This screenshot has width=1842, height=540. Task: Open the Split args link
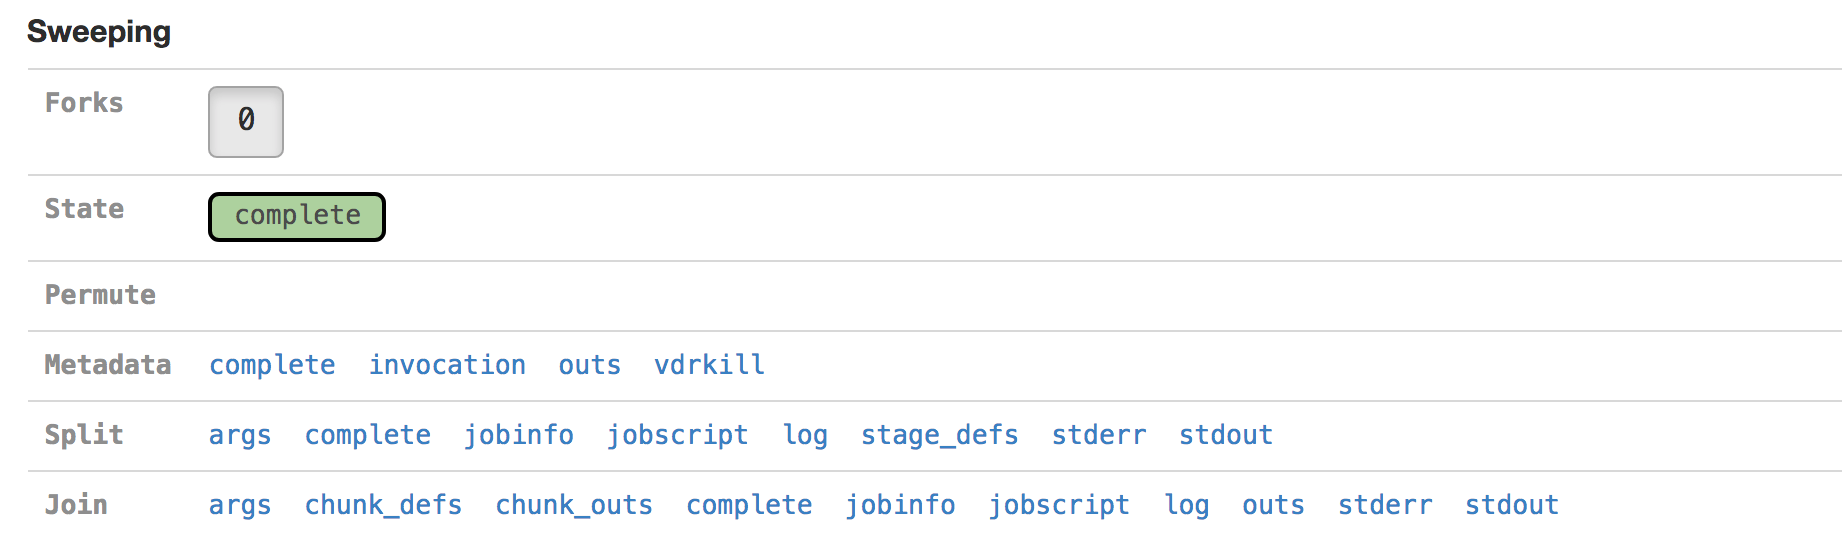point(240,435)
